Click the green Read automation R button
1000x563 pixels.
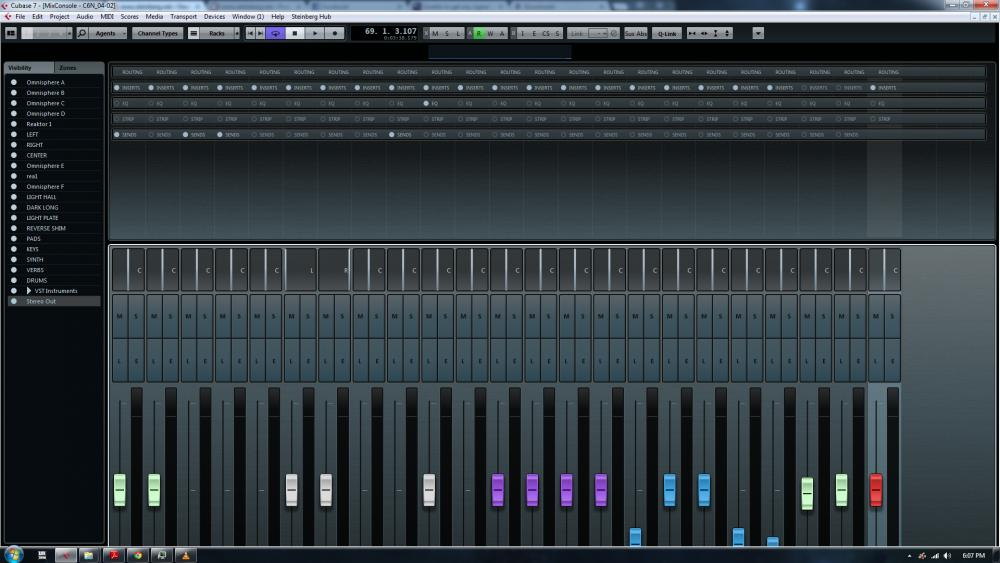pyautogui.click(x=479, y=33)
